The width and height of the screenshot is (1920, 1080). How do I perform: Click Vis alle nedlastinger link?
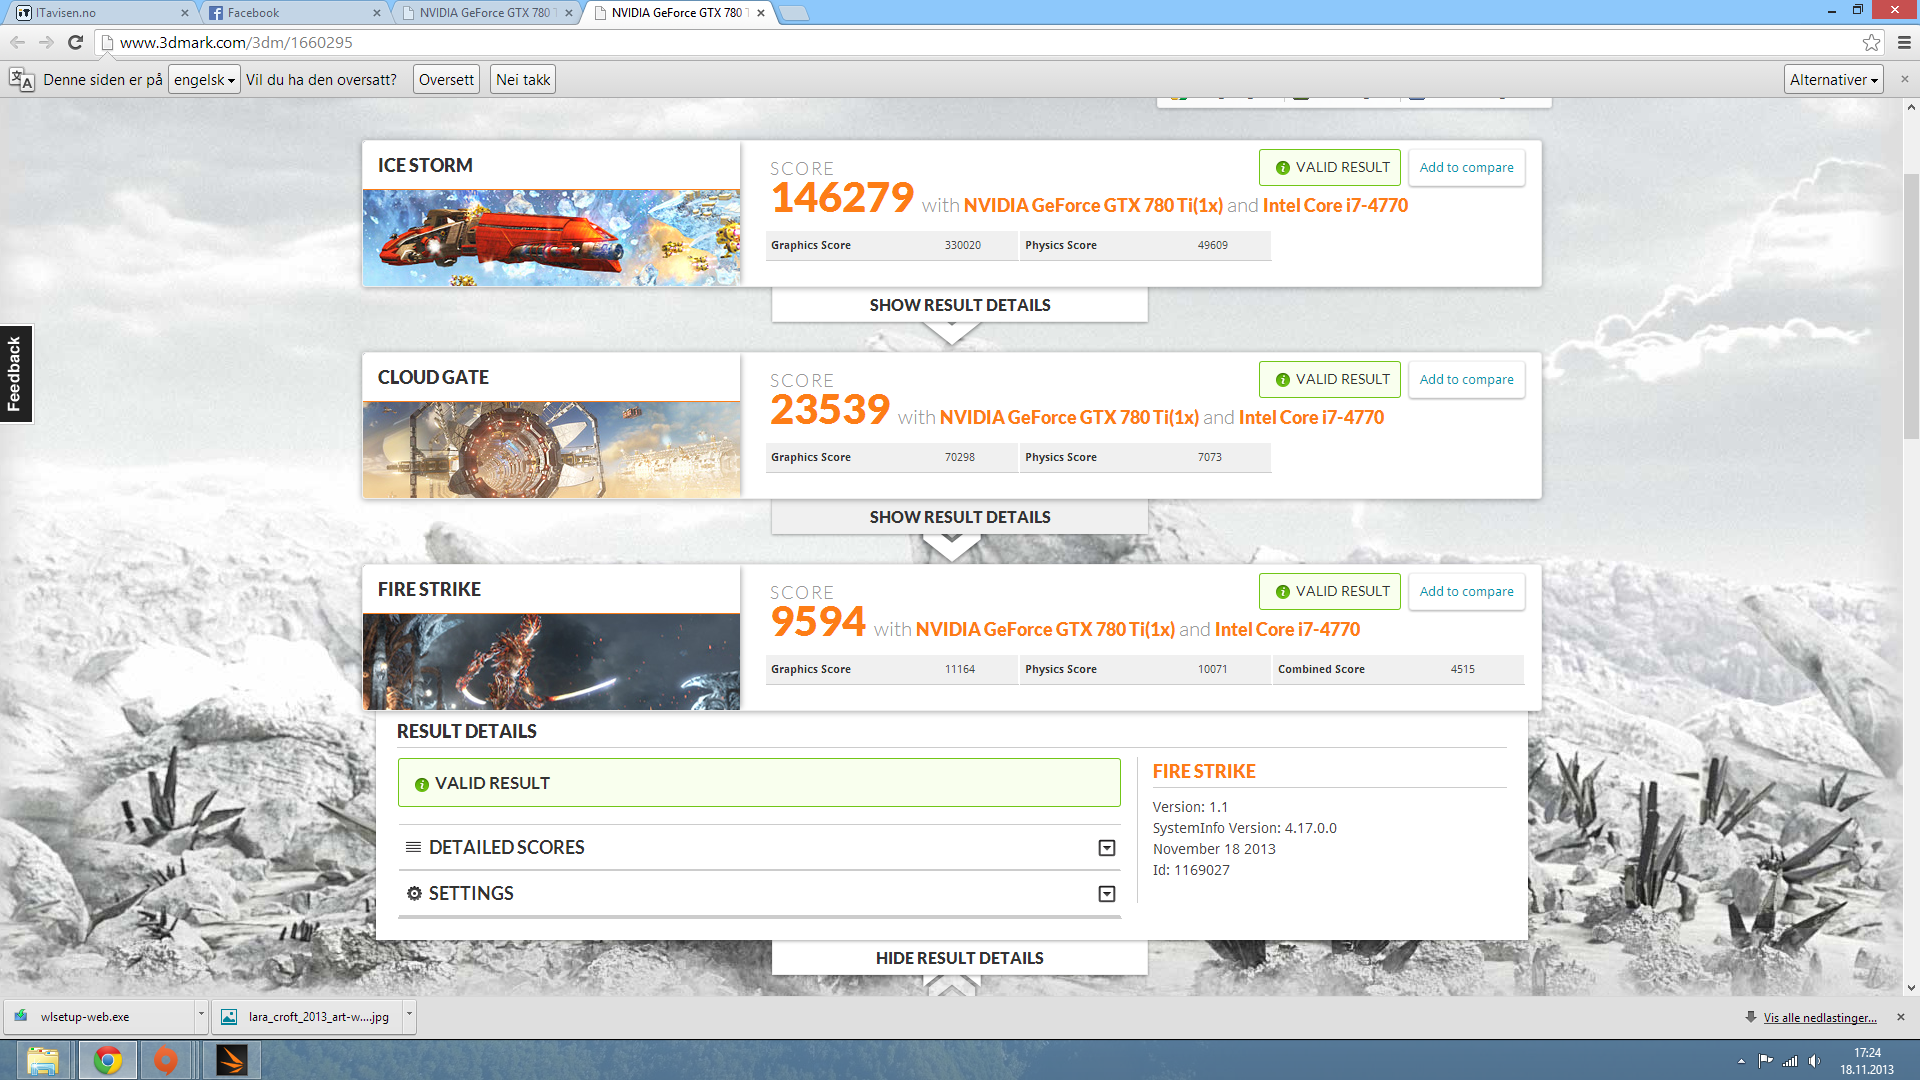[1820, 1018]
